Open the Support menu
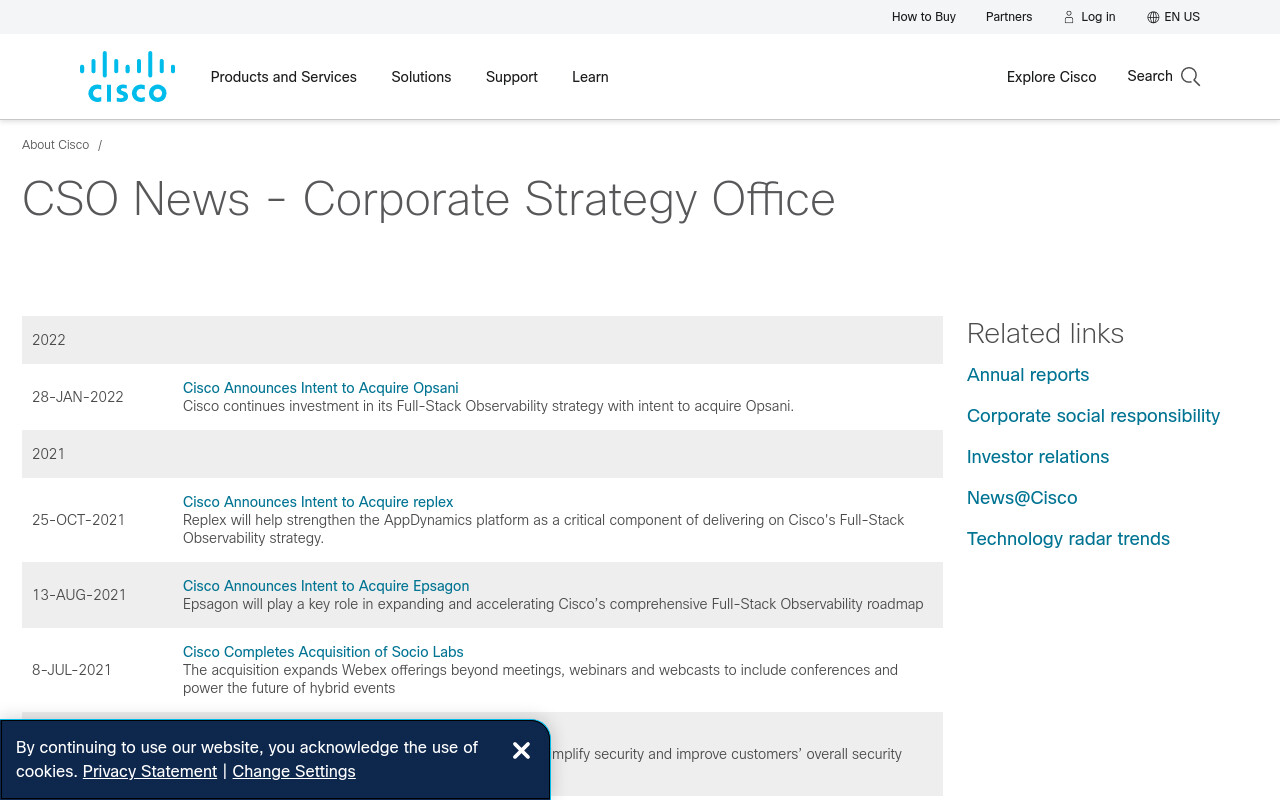Image resolution: width=1280 pixels, height=800 pixels. 512,77
